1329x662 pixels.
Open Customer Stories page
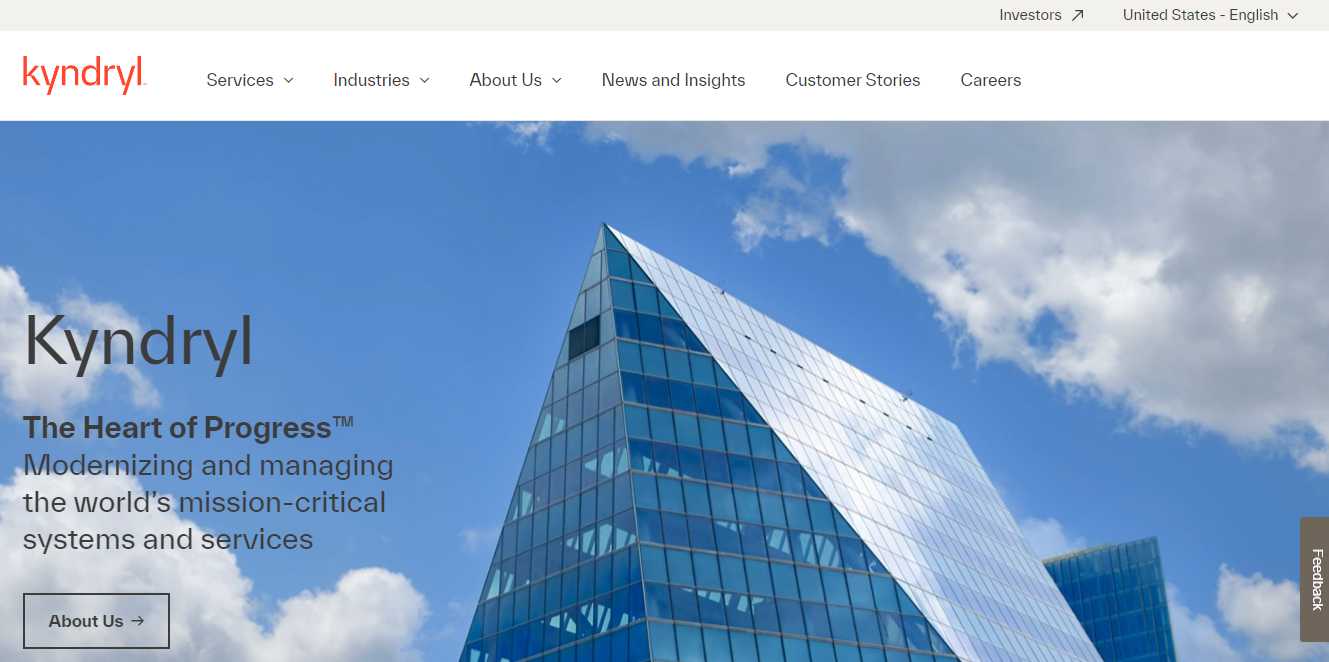[x=853, y=80]
